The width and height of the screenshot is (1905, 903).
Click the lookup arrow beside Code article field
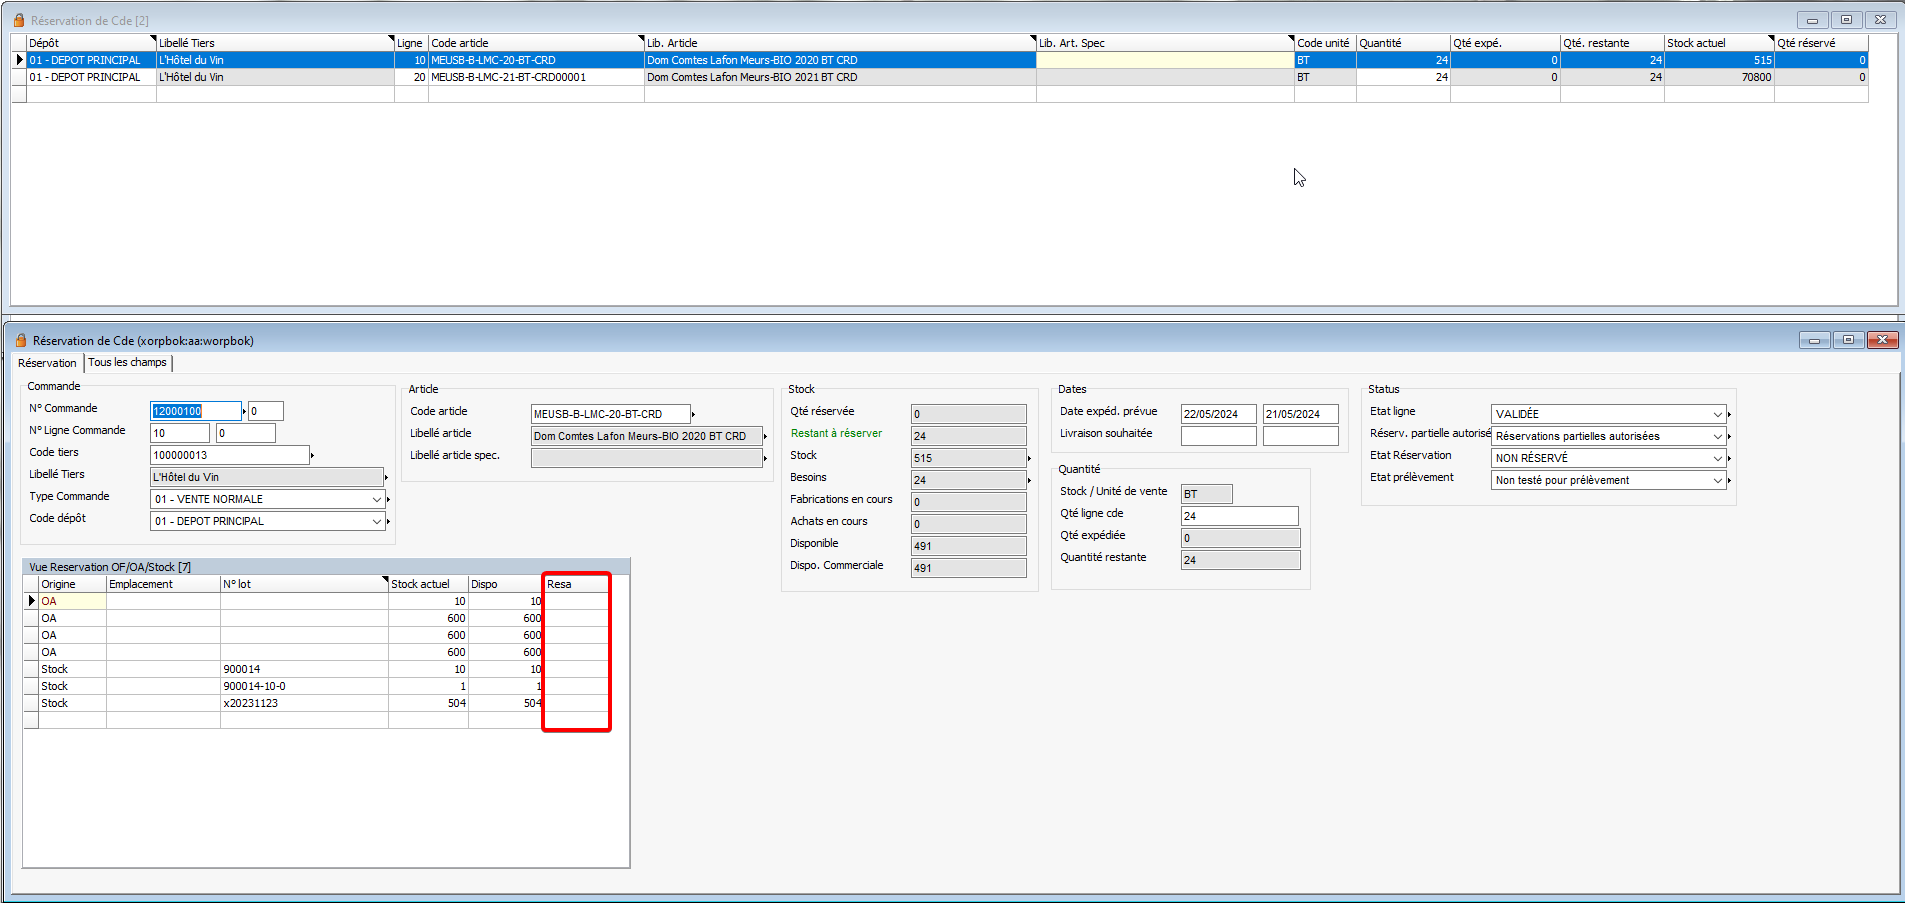(693, 414)
